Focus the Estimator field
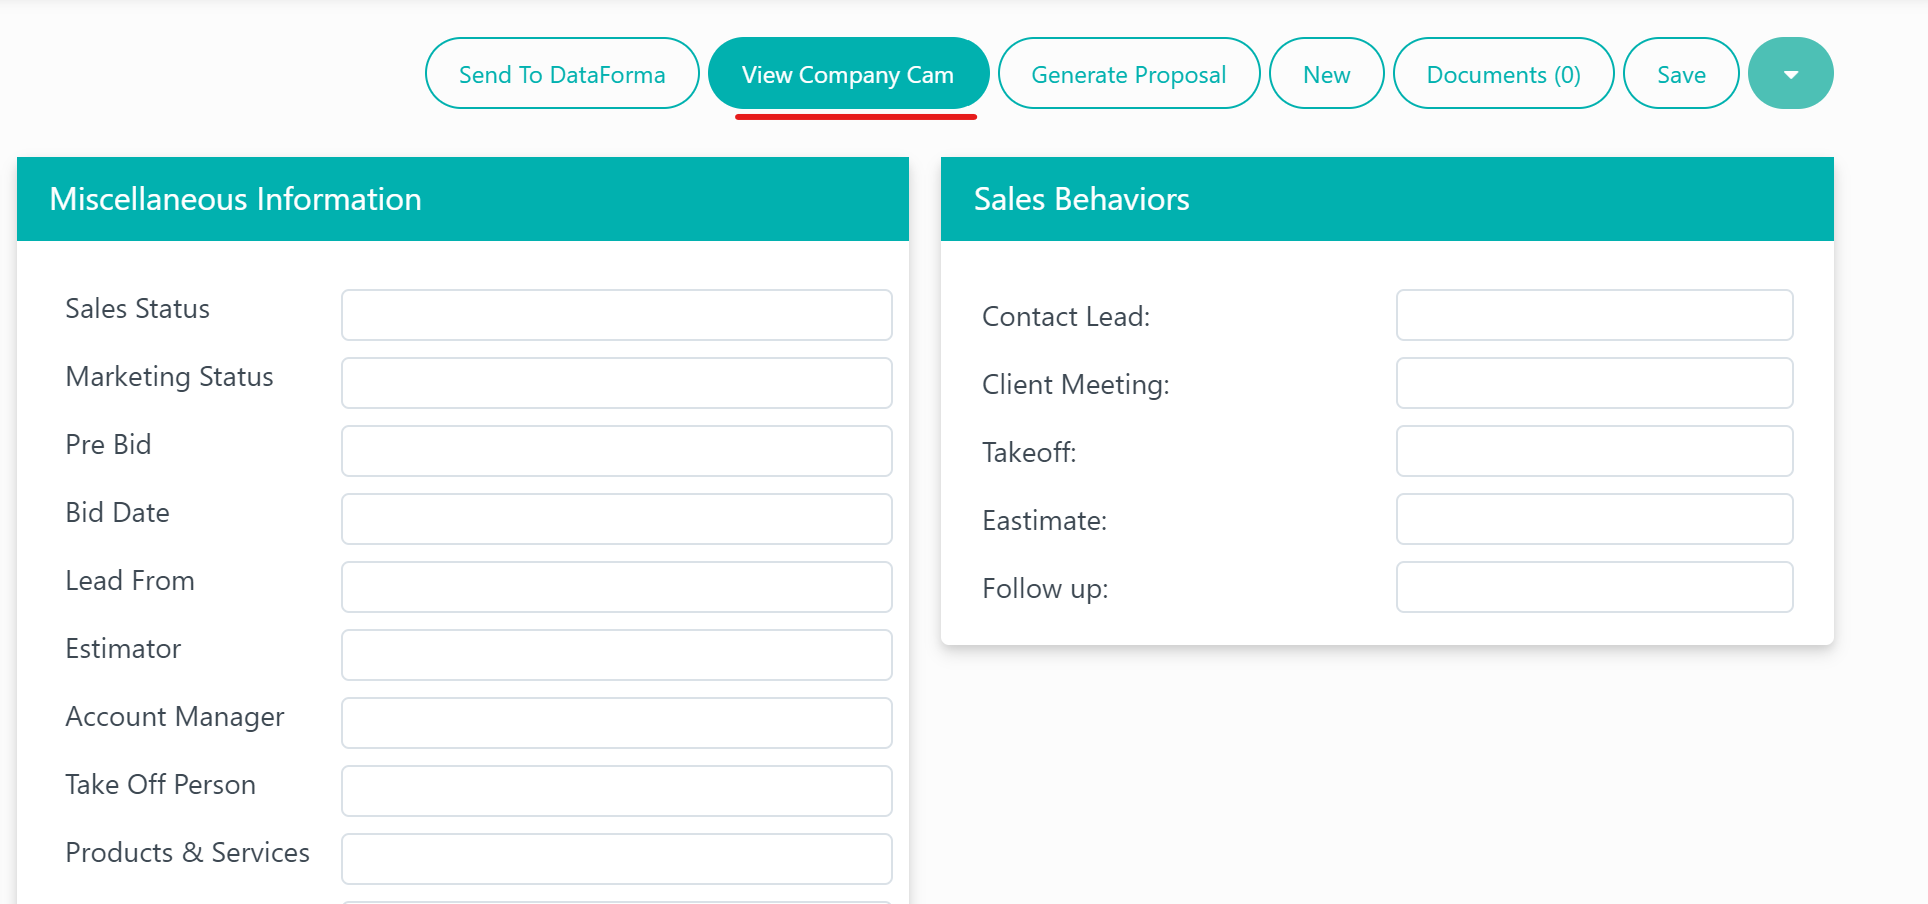1928x904 pixels. (617, 655)
